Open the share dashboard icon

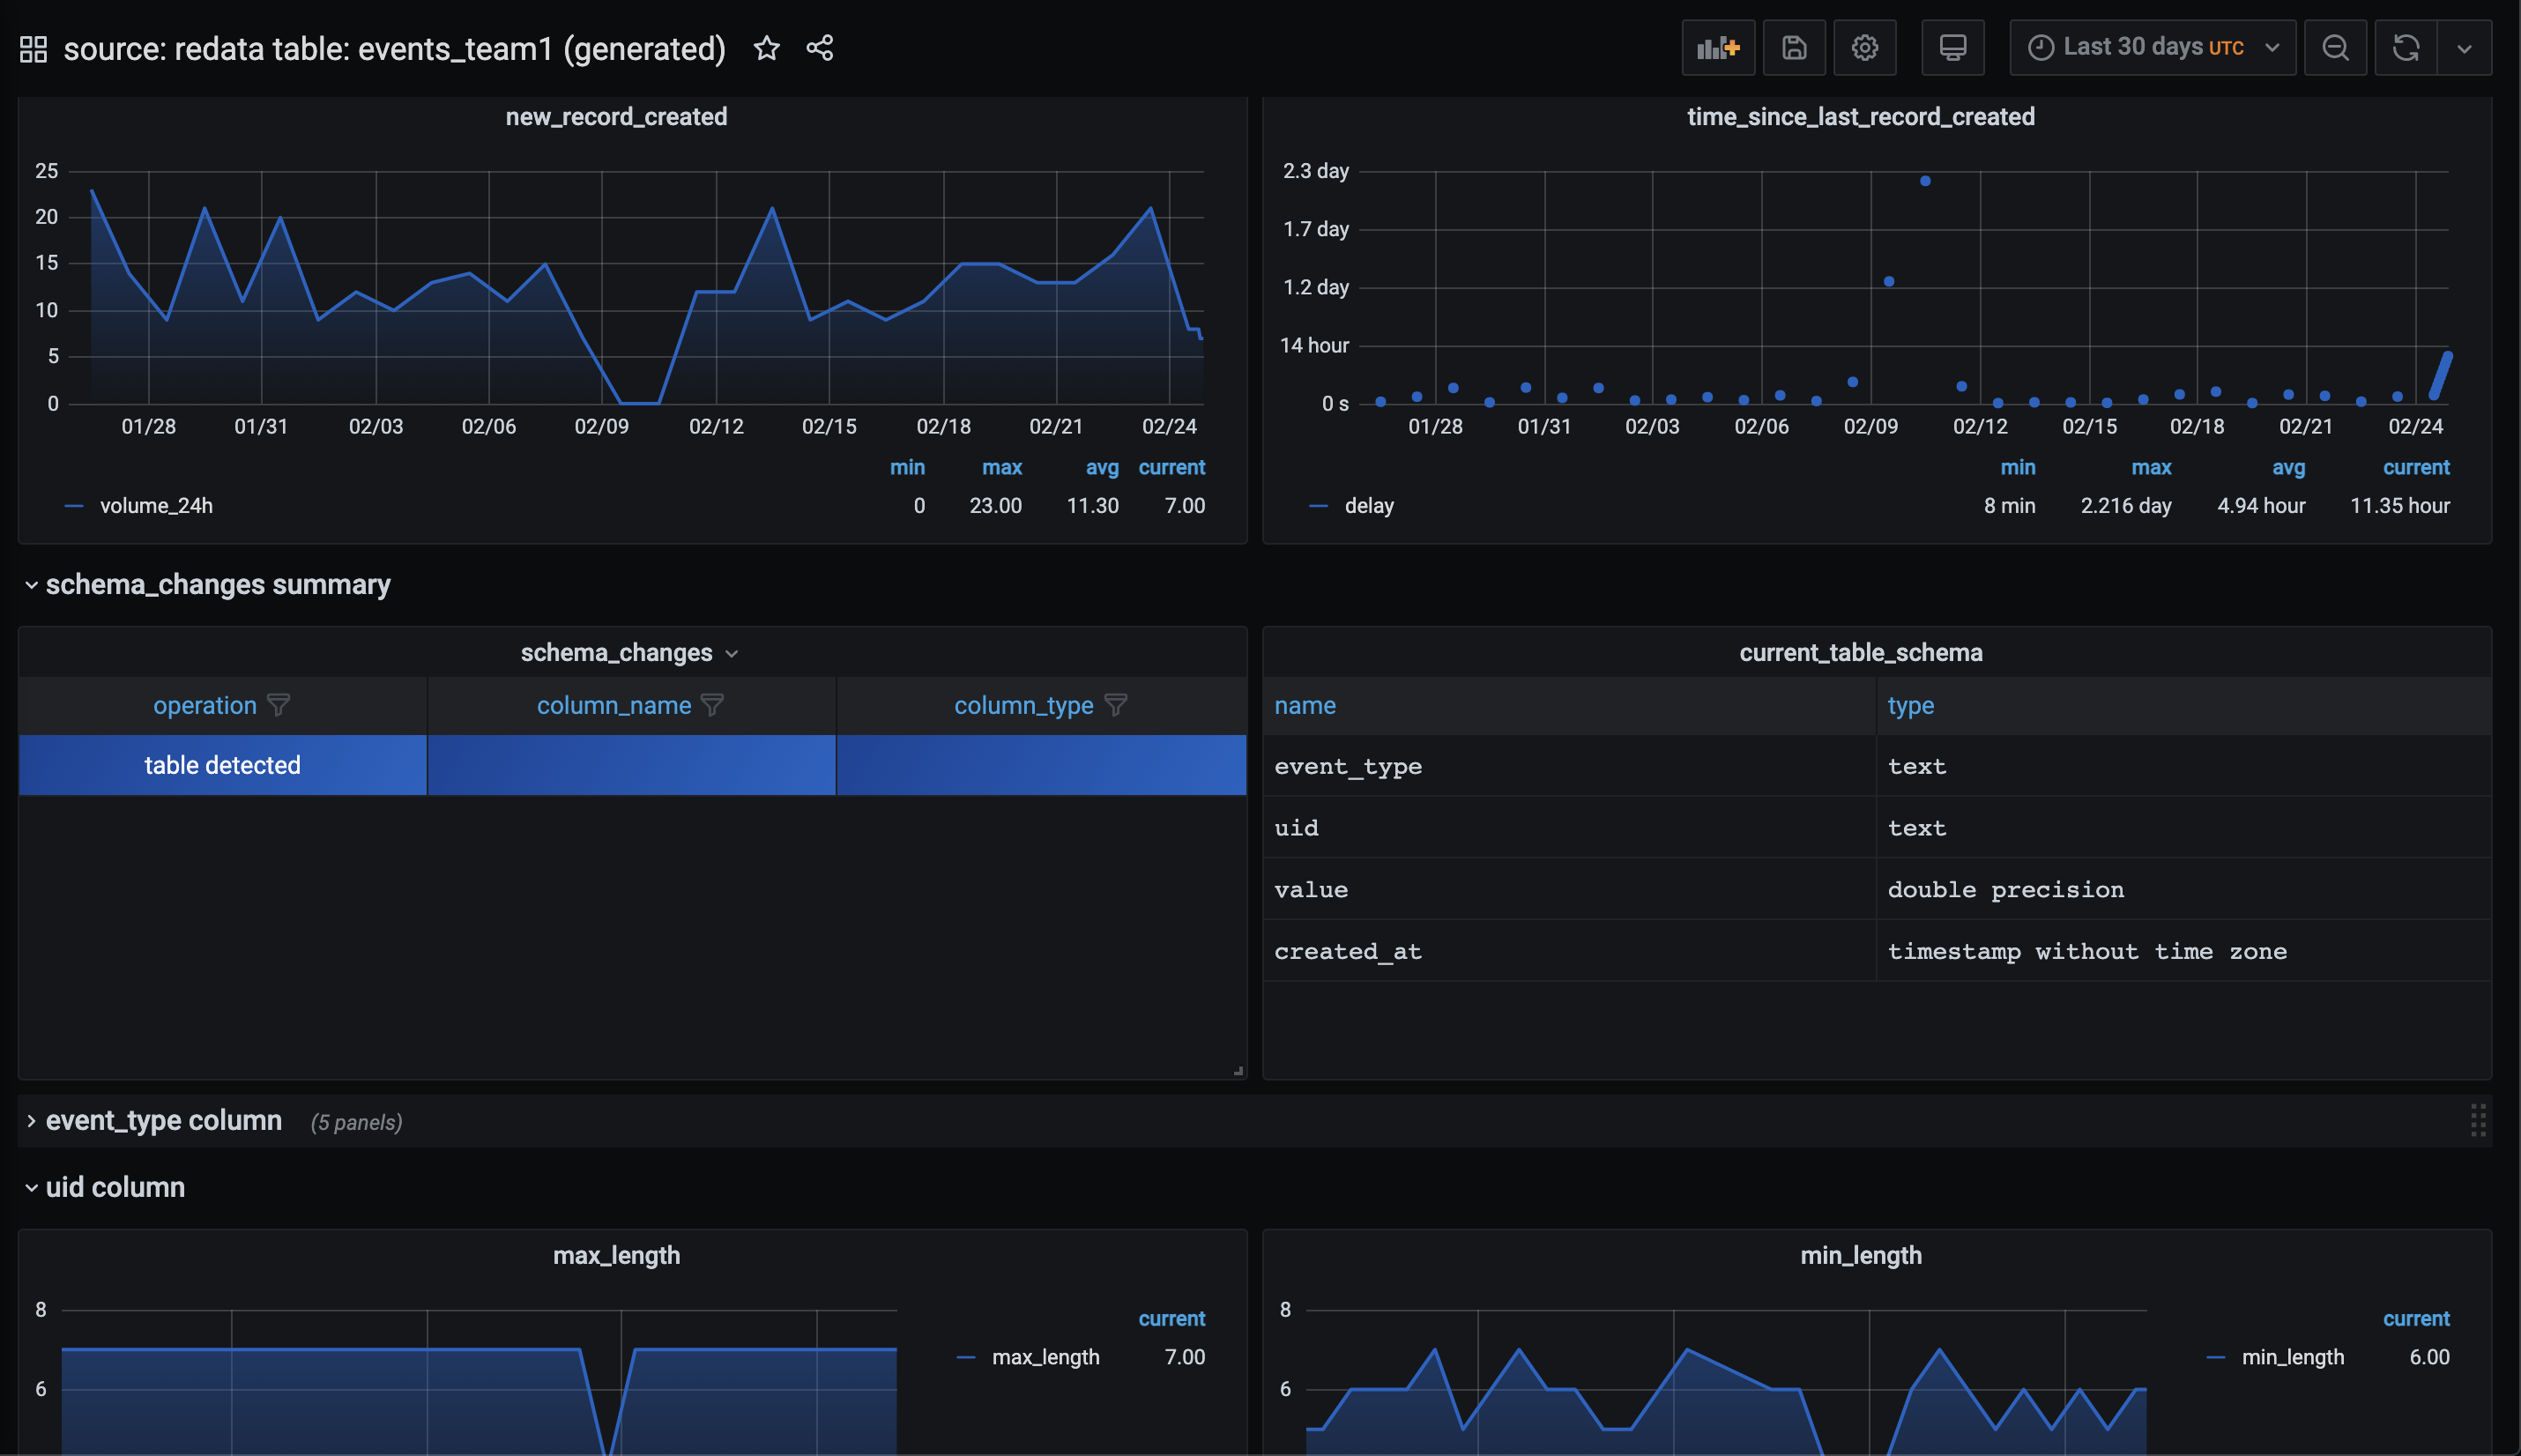820,48
